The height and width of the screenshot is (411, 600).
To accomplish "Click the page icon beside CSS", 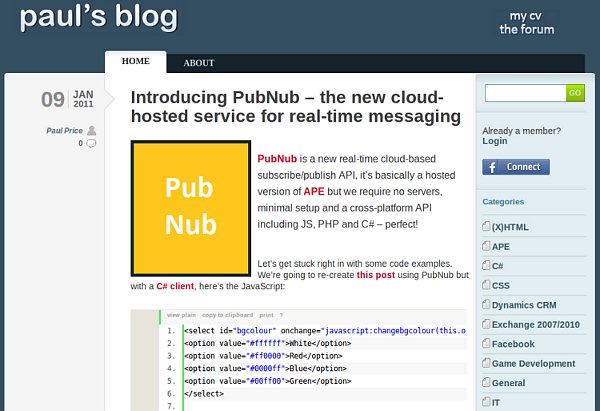I will [x=486, y=284].
